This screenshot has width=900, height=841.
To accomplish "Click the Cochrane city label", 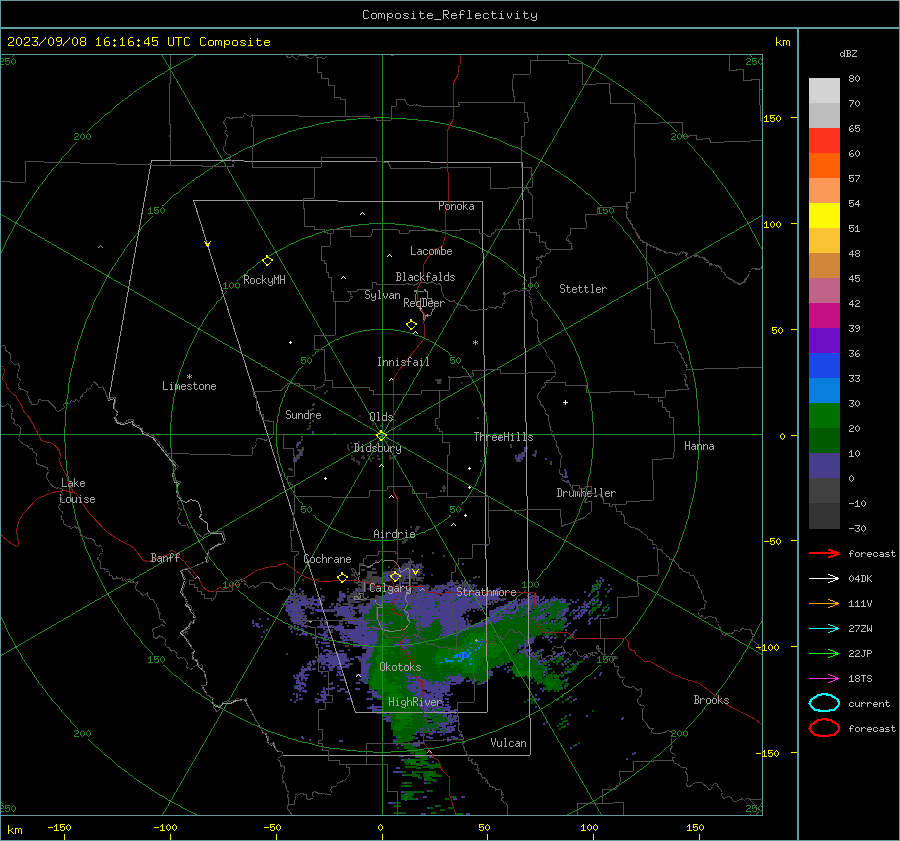I will [327, 559].
